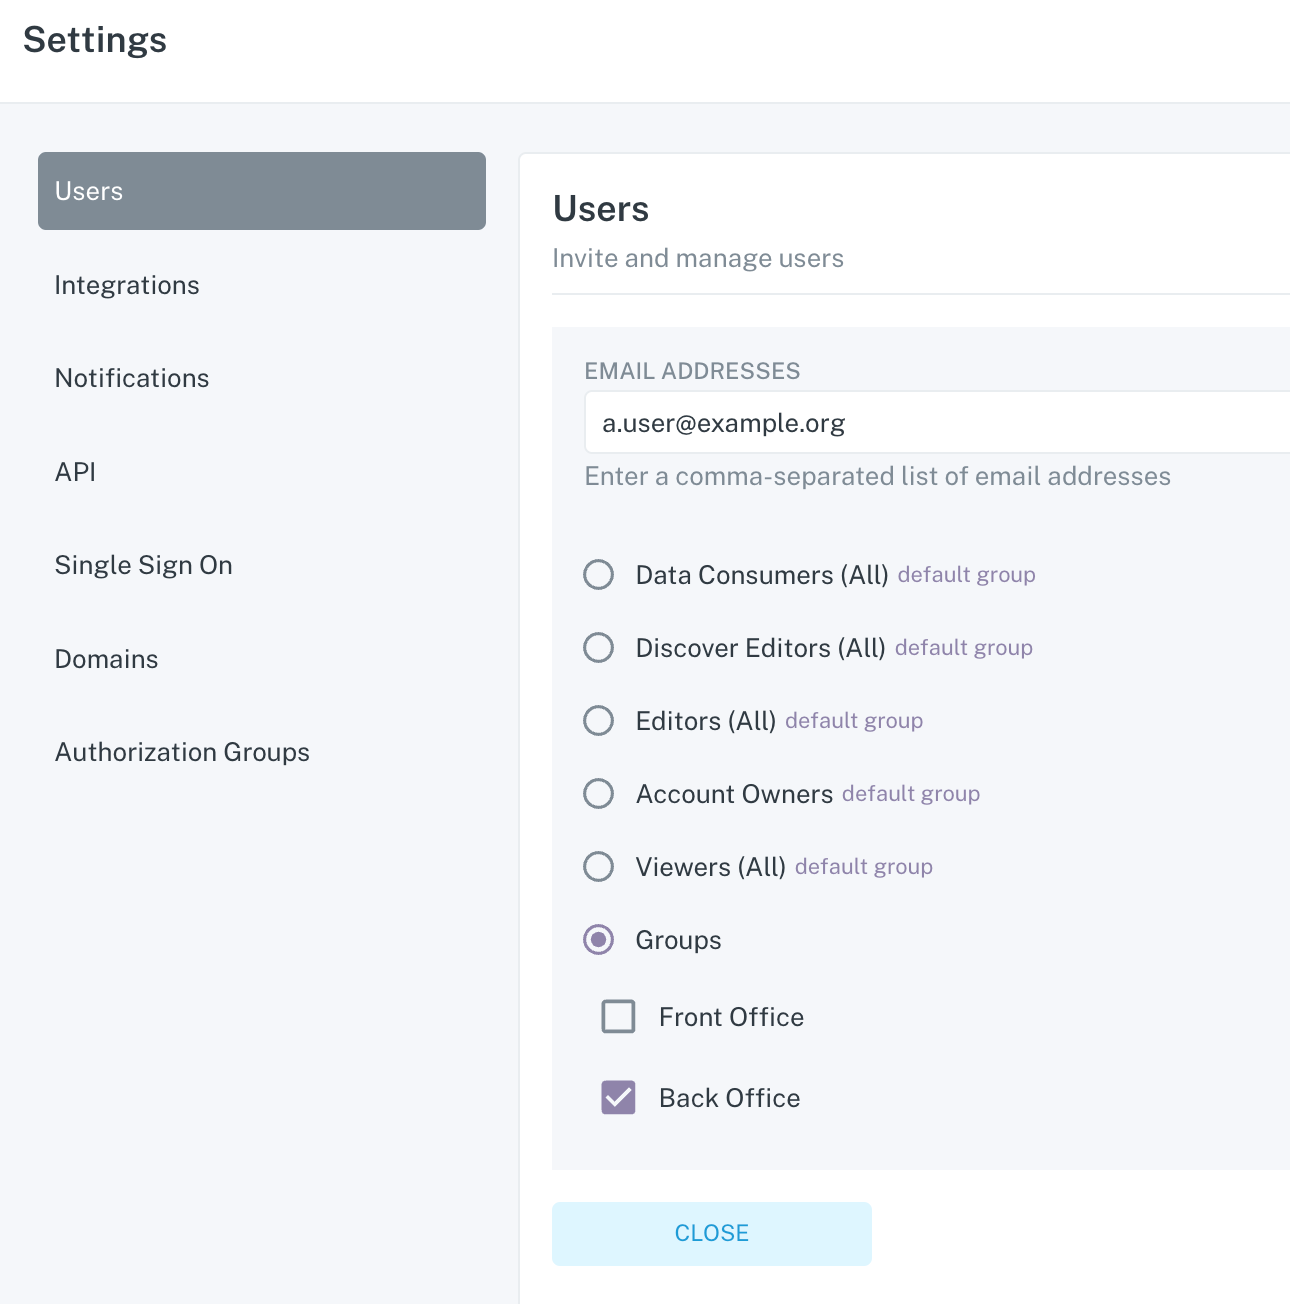
Task: Uncheck the Back Office group checkbox
Action: click(x=618, y=1098)
